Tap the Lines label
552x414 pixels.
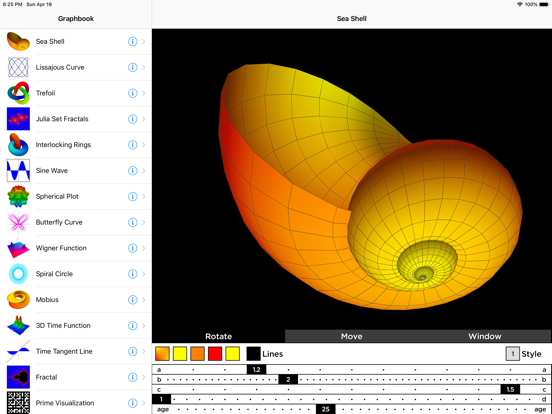[272, 354]
